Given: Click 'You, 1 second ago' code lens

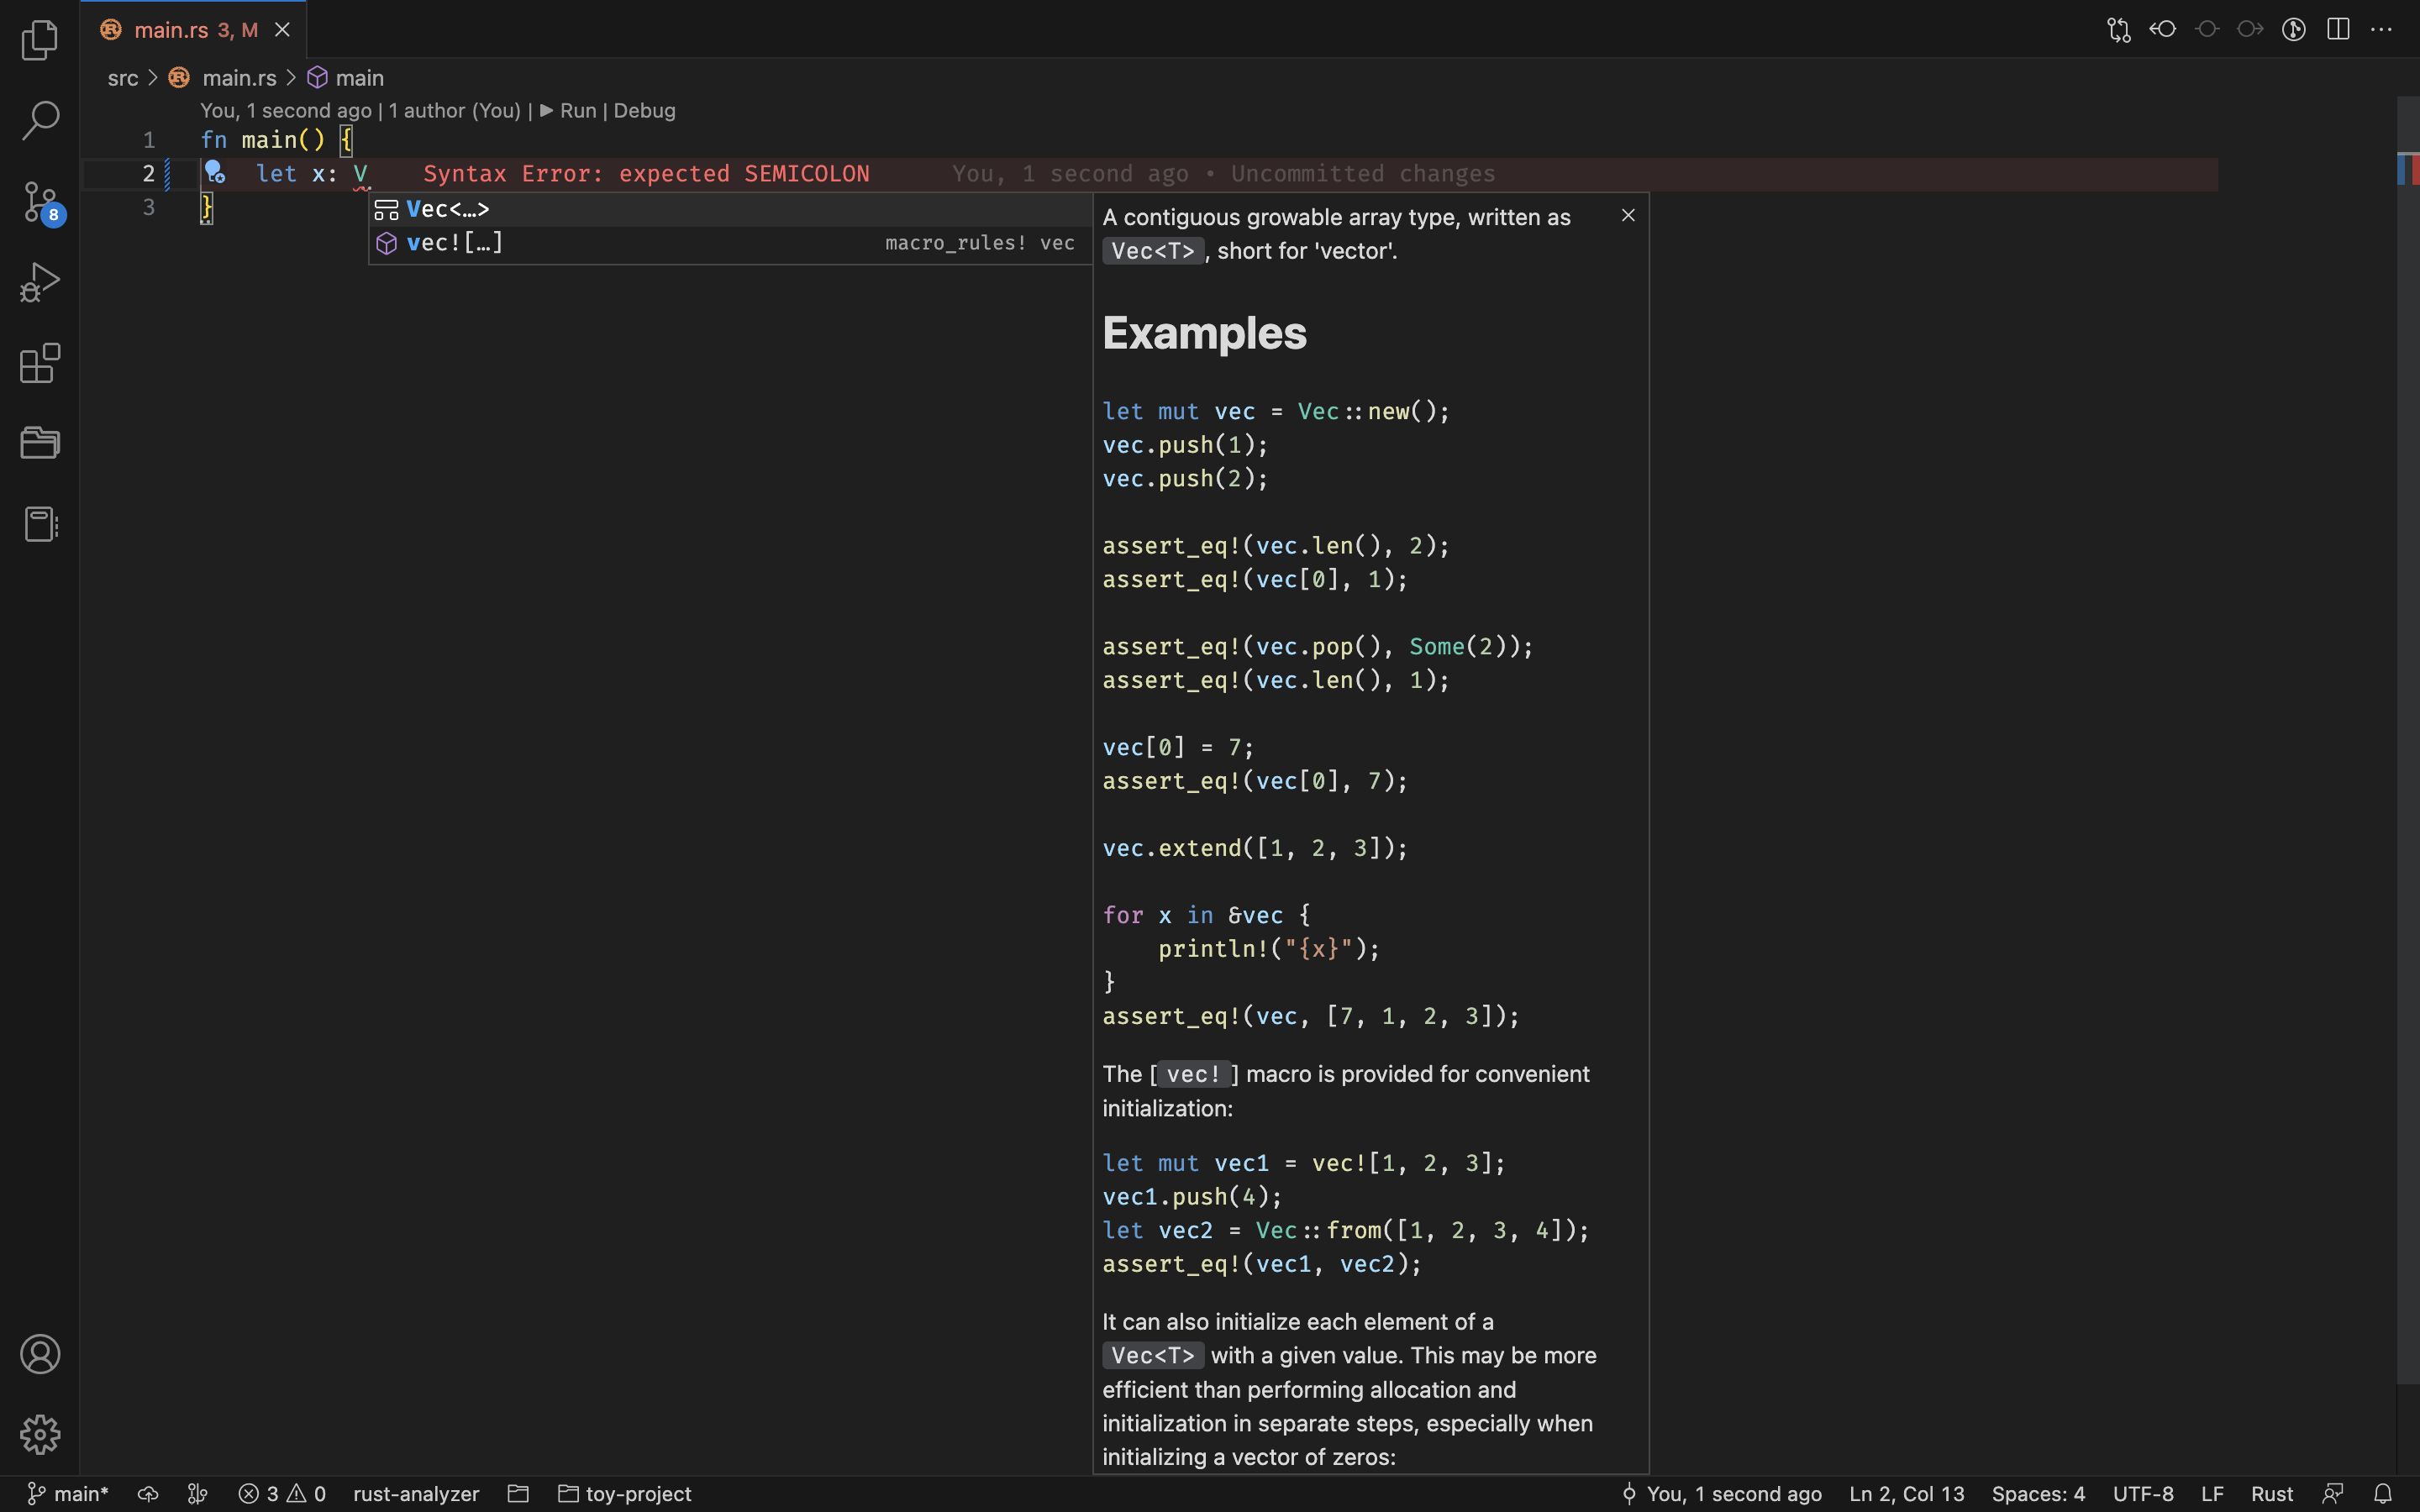Looking at the screenshot, I should point(286,110).
